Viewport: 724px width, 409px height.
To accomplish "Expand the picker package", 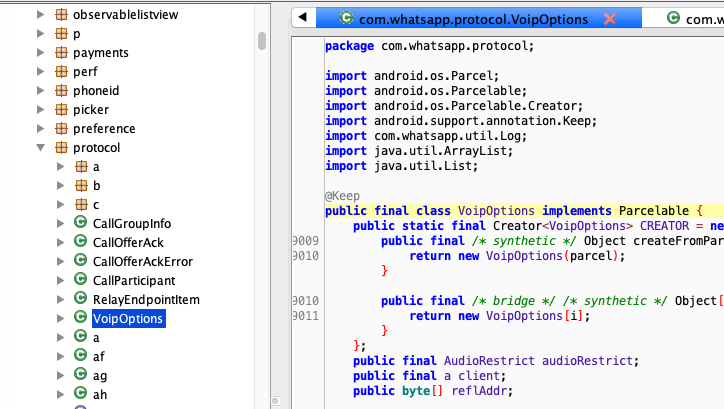I will pyautogui.click(x=41, y=109).
